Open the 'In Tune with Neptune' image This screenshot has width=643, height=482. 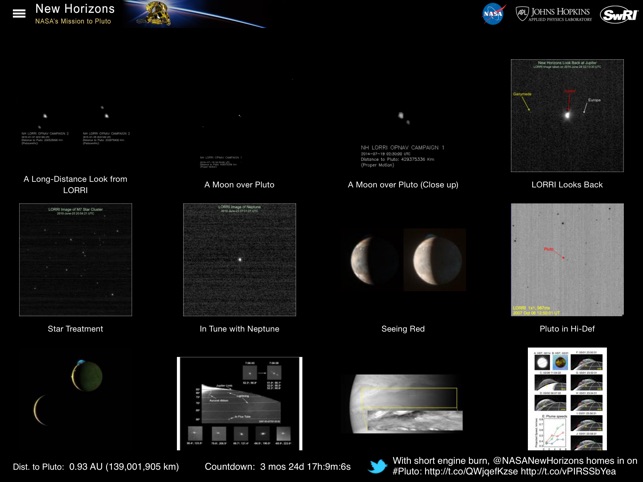tap(239, 260)
